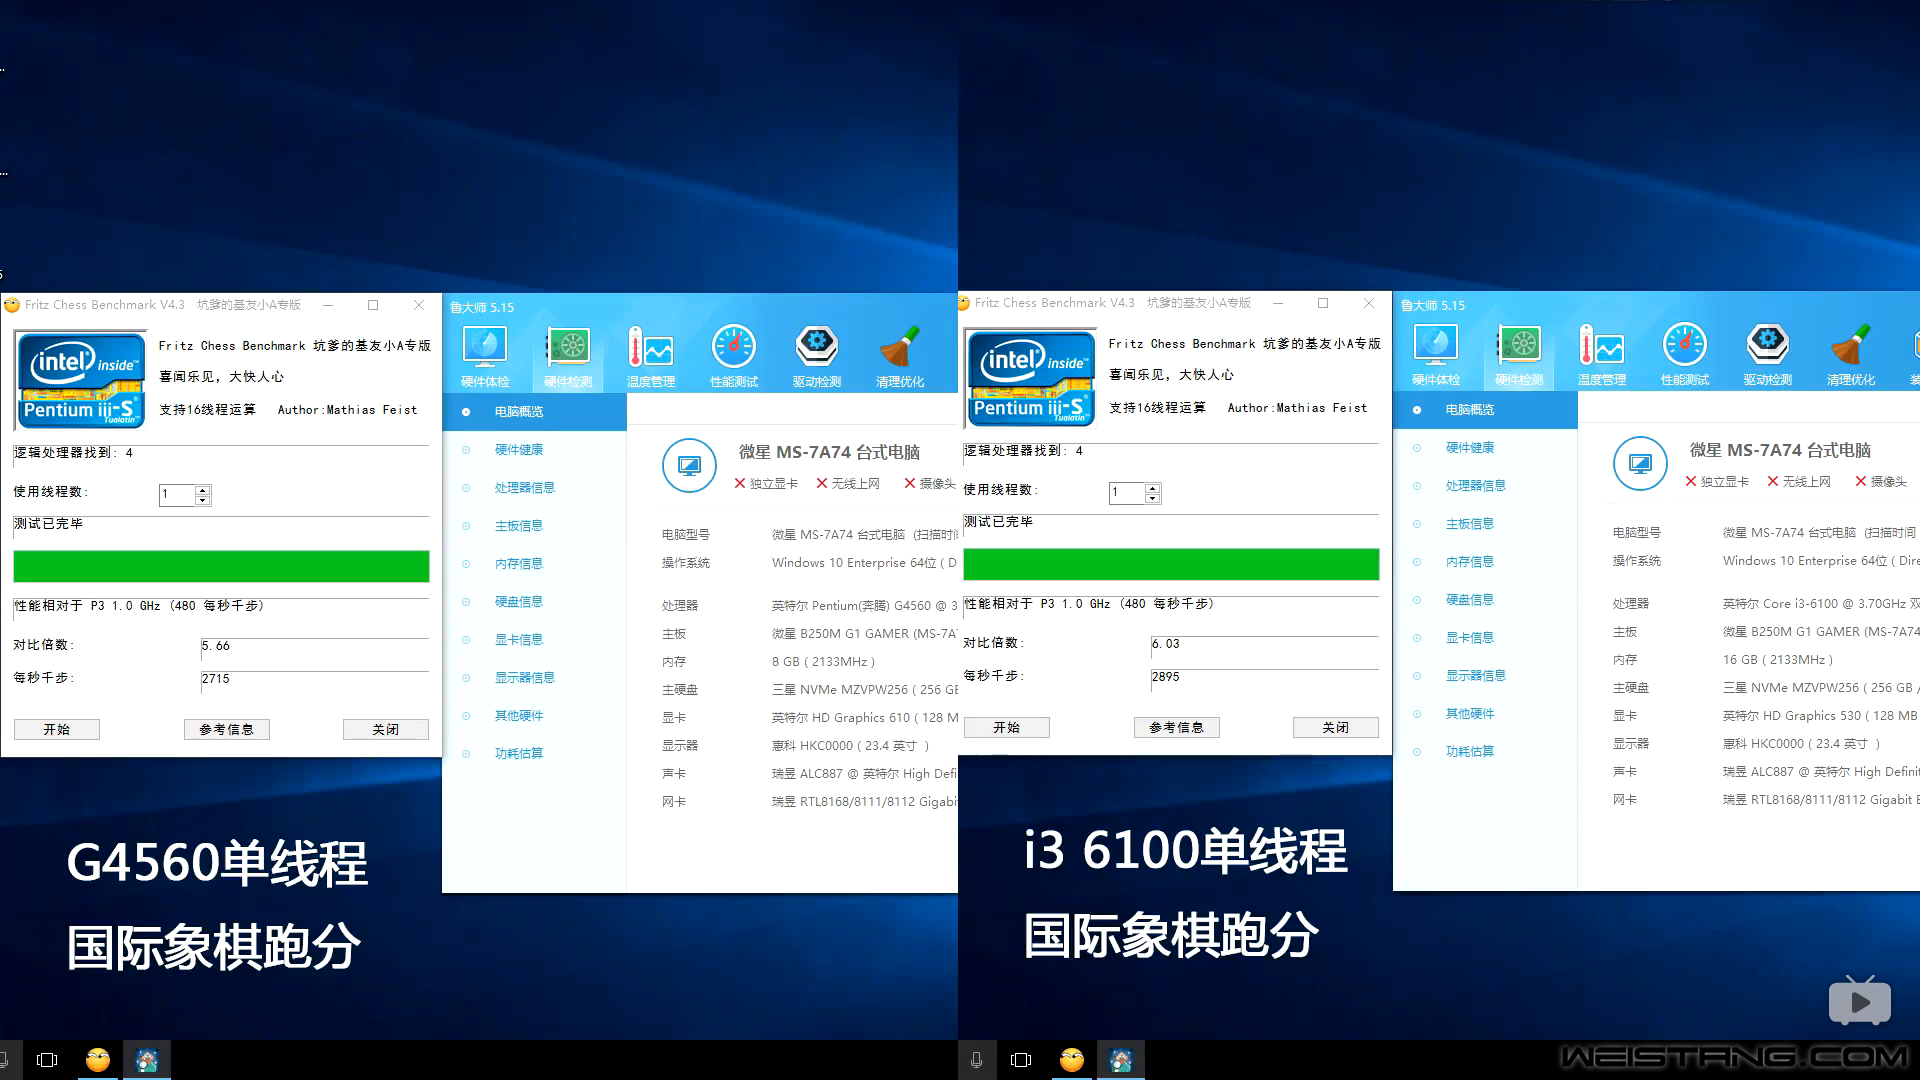Decrease thread count in the Fritz window scoring 2715
Image resolution: width=1920 pixels, height=1080 pixels.
[203, 499]
